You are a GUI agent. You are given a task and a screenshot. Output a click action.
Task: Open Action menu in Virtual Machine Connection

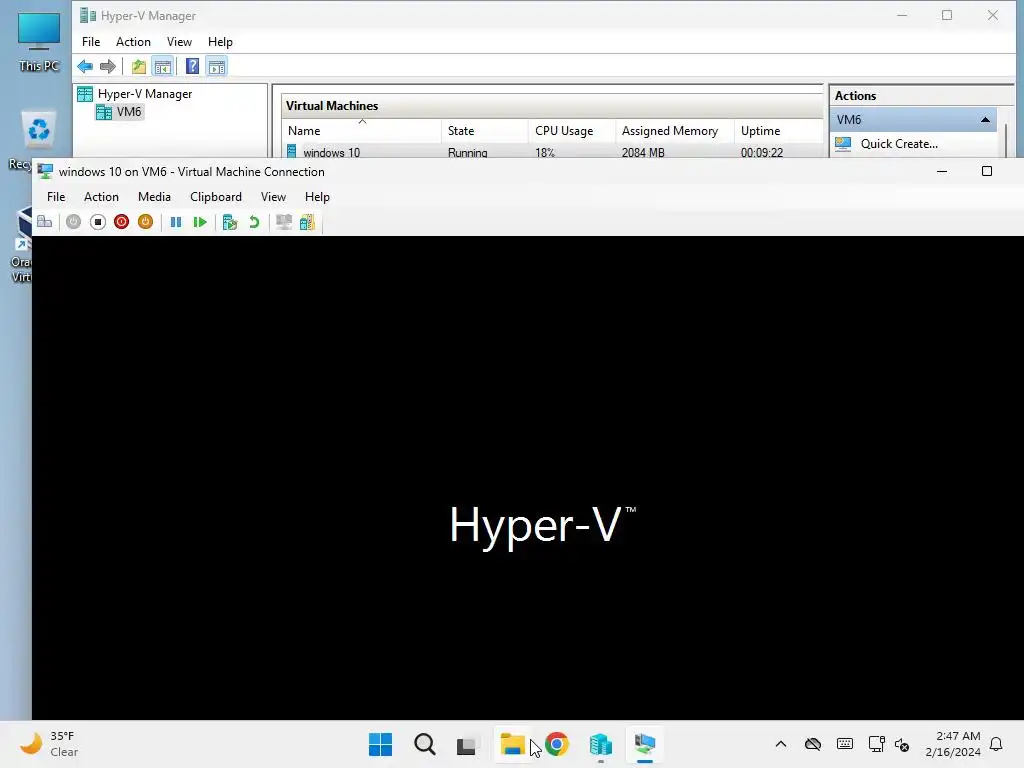coord(101,197)
